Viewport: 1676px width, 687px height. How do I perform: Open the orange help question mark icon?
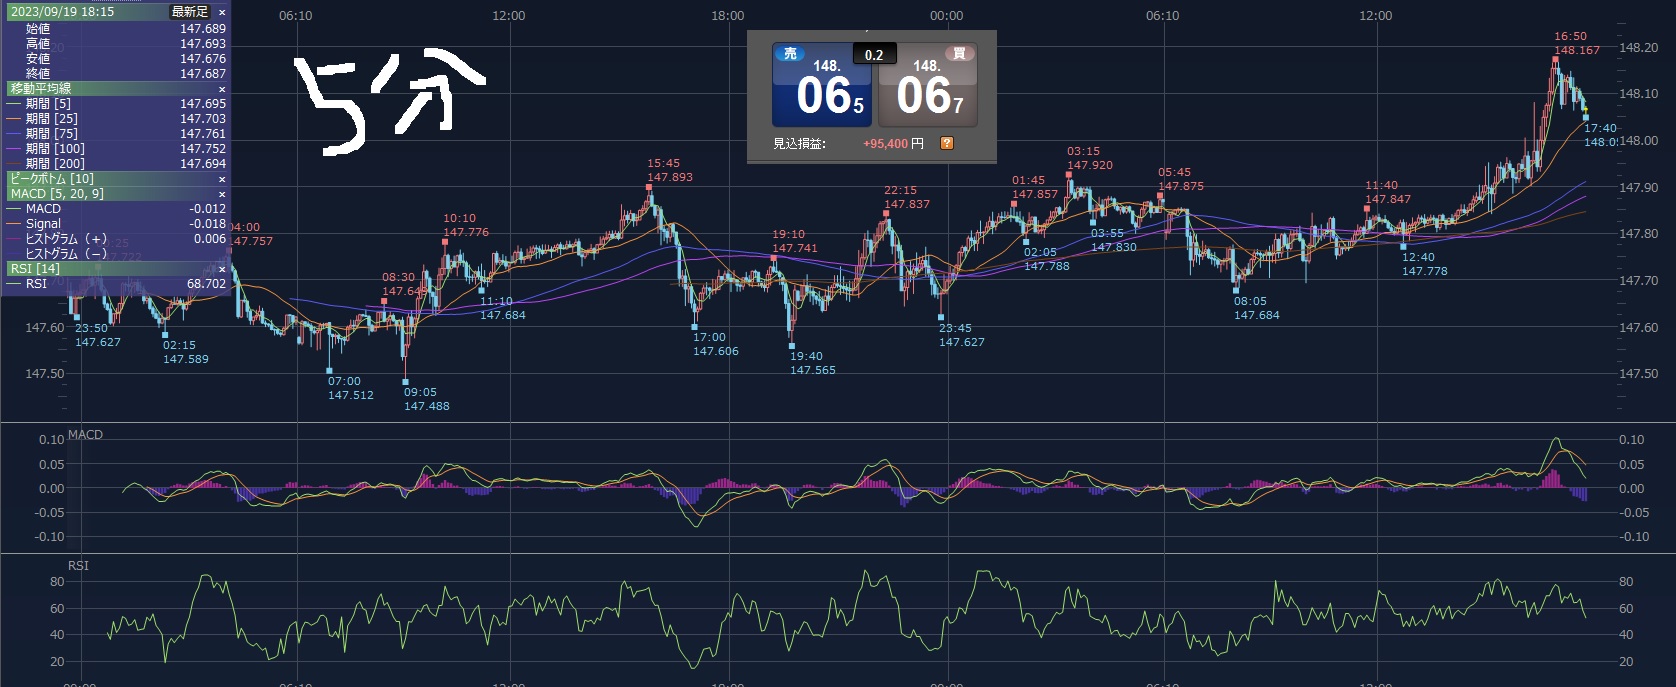pos(947,143)
